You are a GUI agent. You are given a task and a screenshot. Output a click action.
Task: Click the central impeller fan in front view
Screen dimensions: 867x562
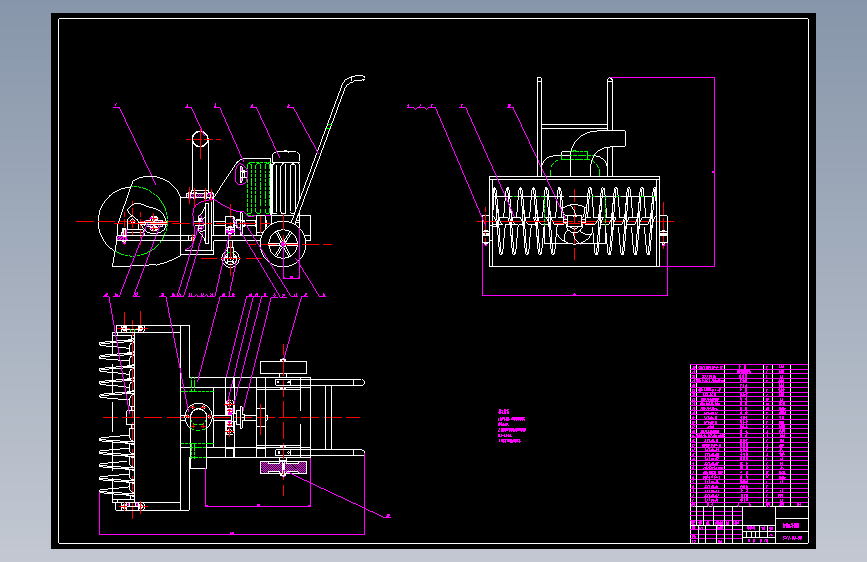point(574,223)
